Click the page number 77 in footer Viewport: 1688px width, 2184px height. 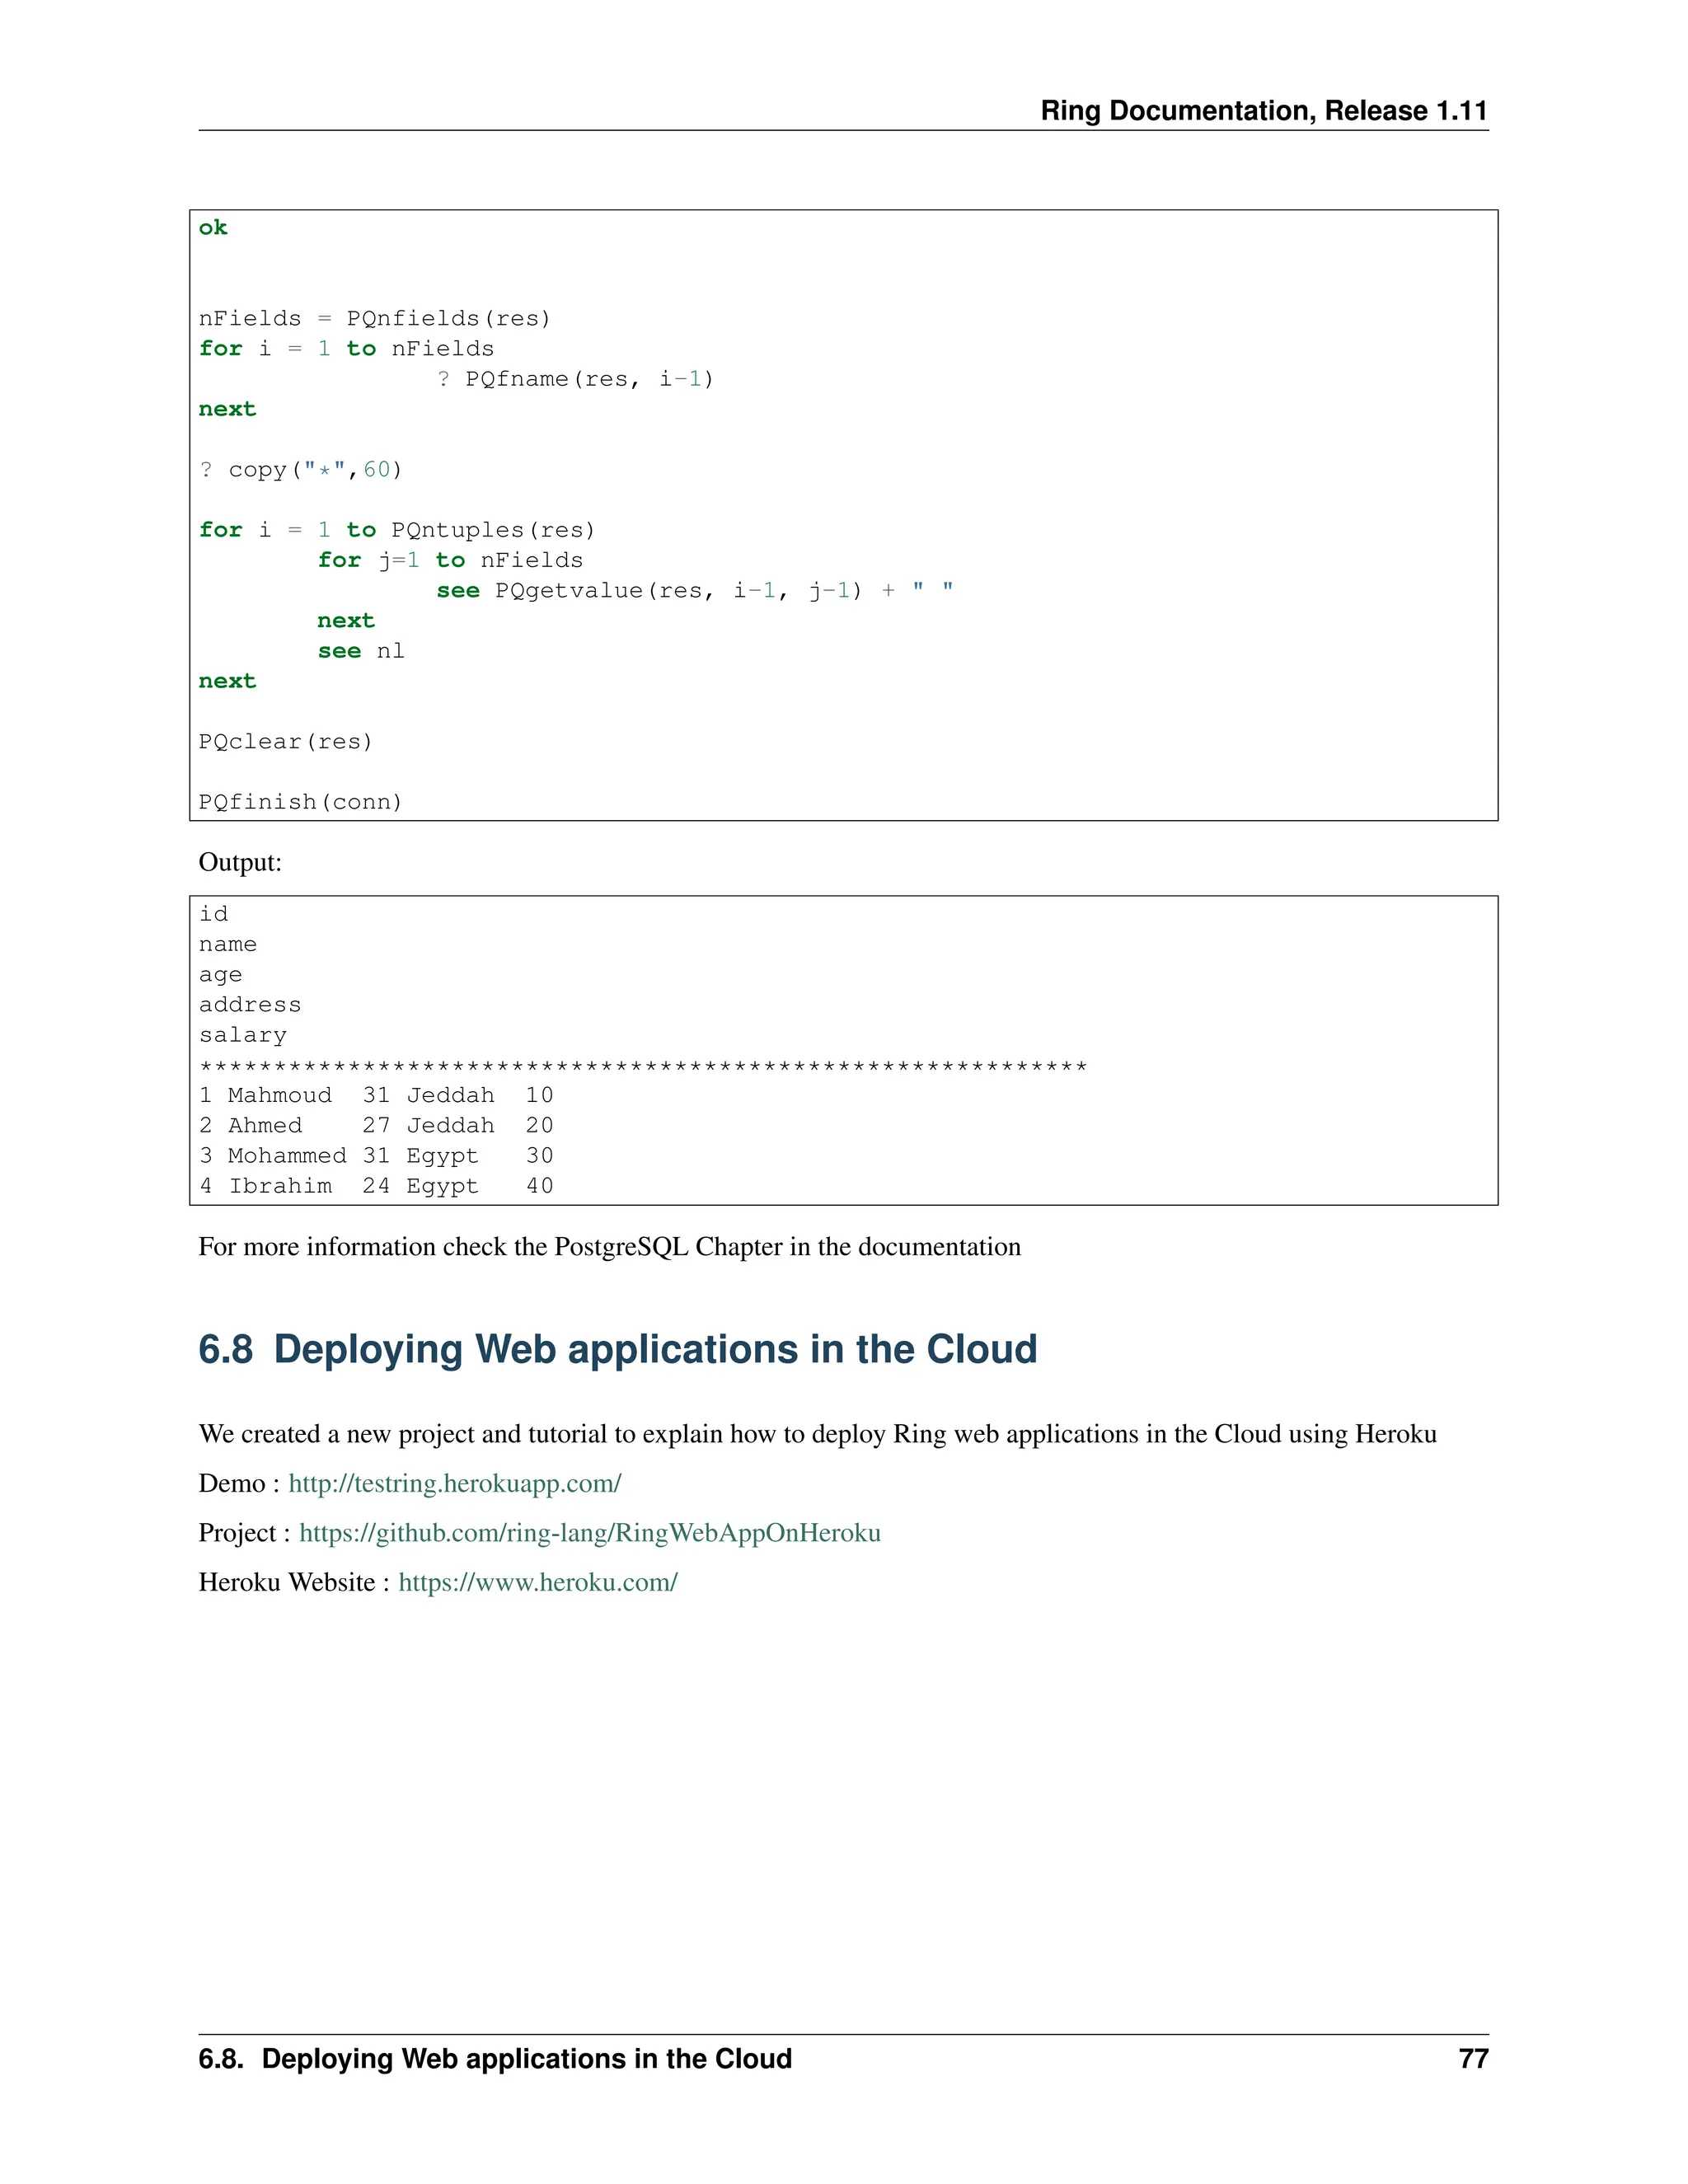pos(1472,2059)
